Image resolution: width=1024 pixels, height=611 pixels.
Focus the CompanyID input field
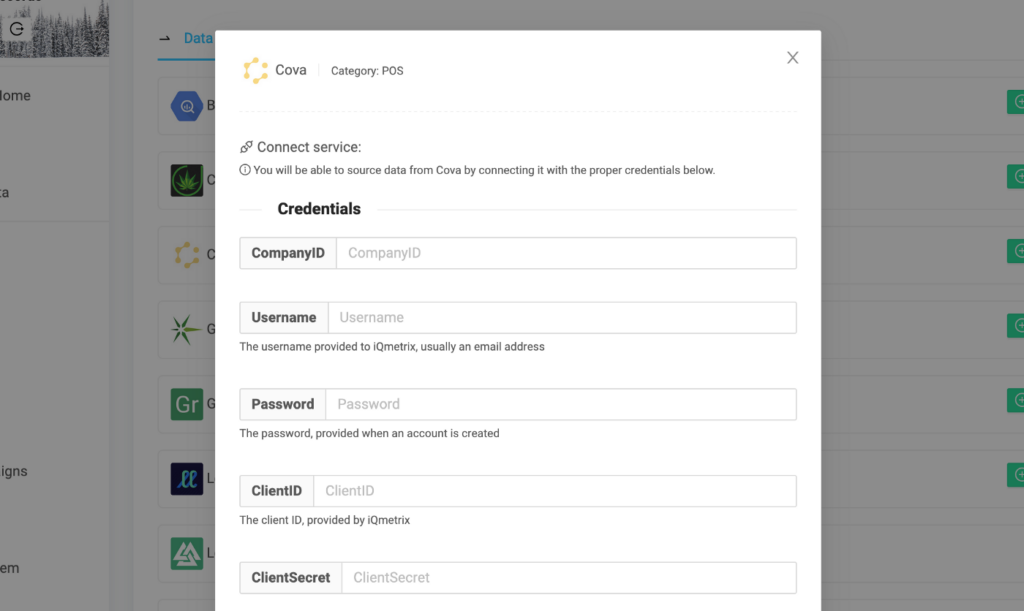566,253
